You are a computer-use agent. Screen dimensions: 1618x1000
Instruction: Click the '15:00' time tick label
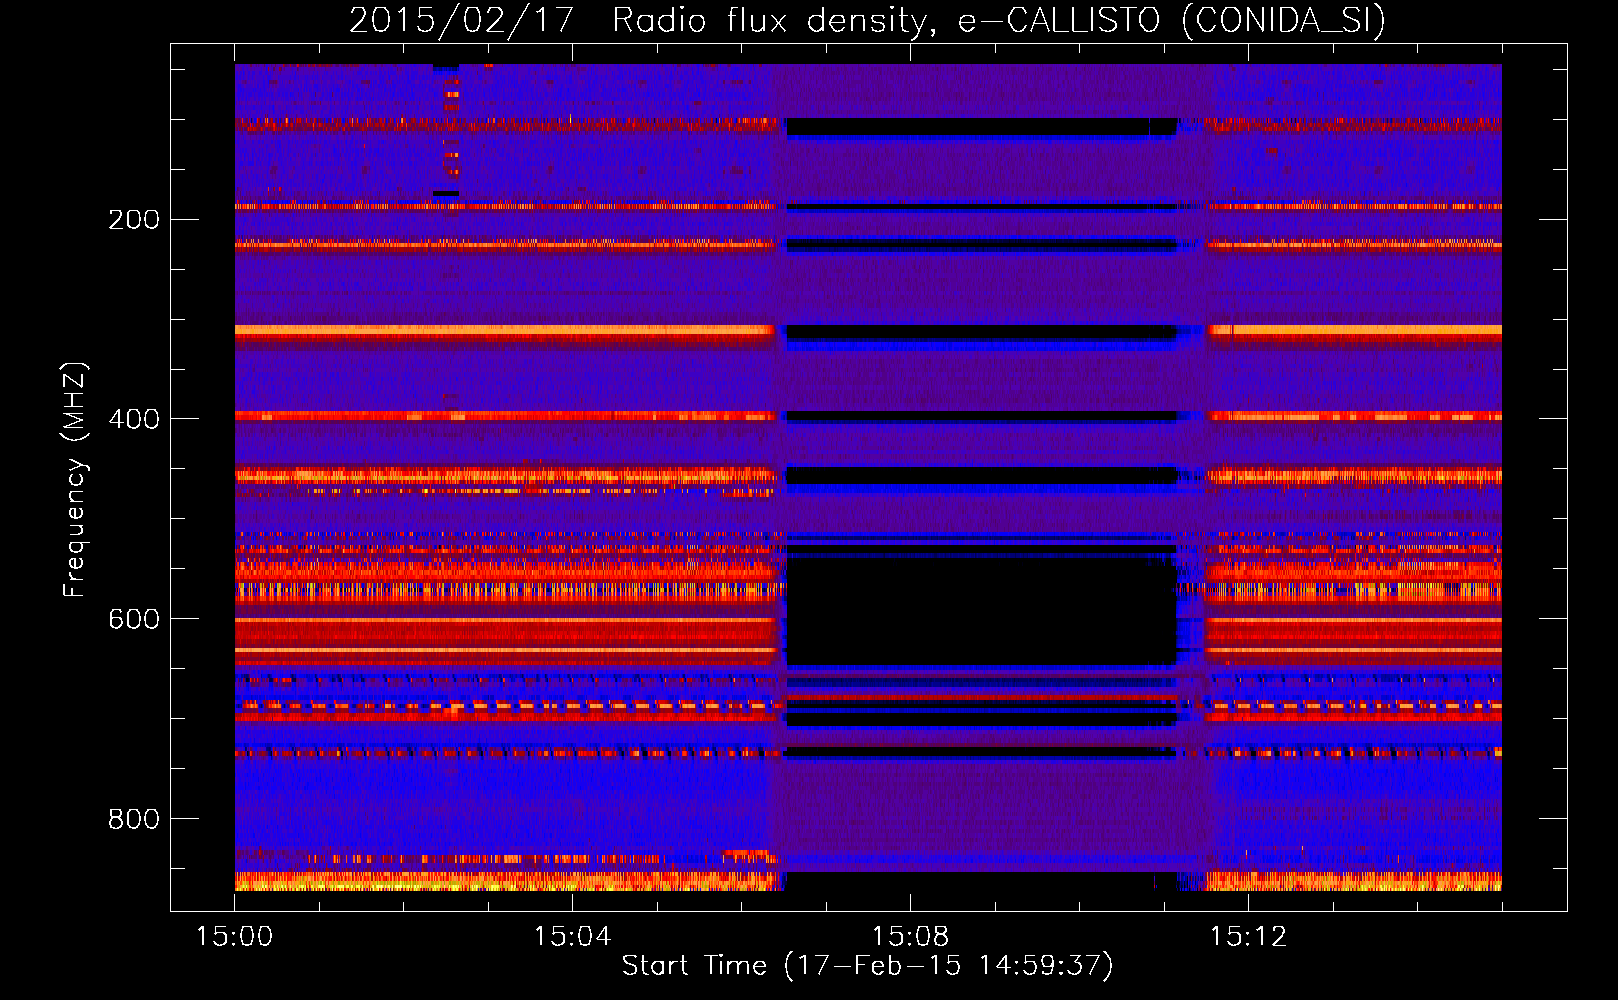click(x=235, y=936)
